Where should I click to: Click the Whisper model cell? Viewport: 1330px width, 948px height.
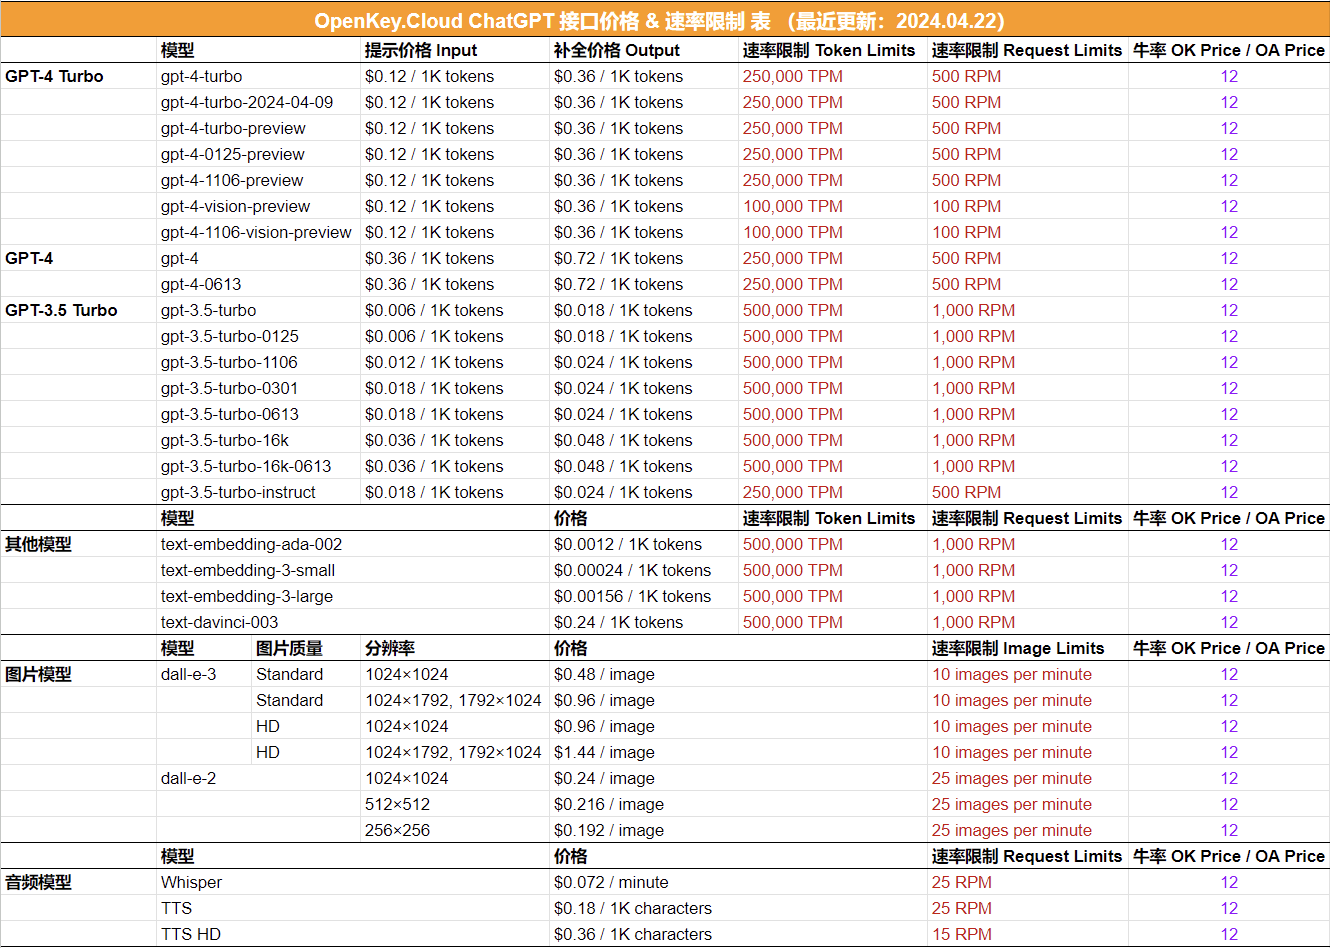point(191,882)
